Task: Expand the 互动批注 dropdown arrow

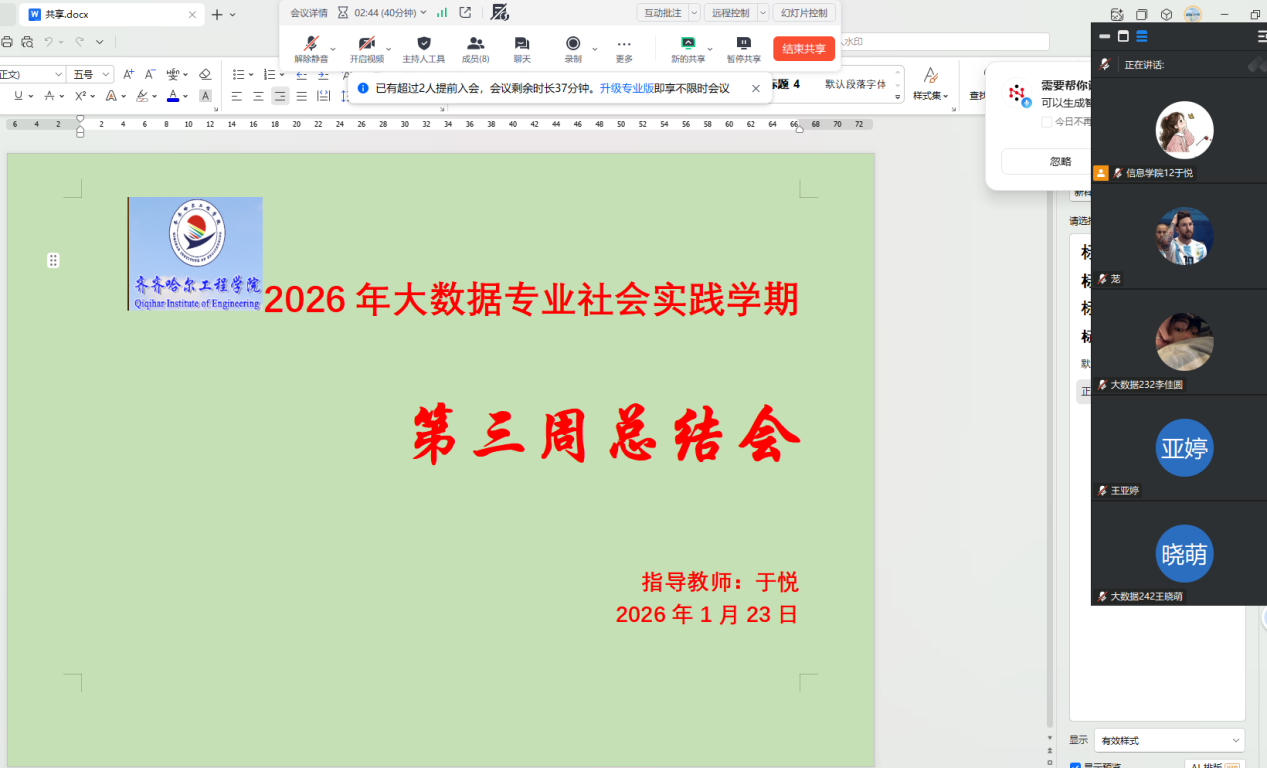Action: [694, 13]
